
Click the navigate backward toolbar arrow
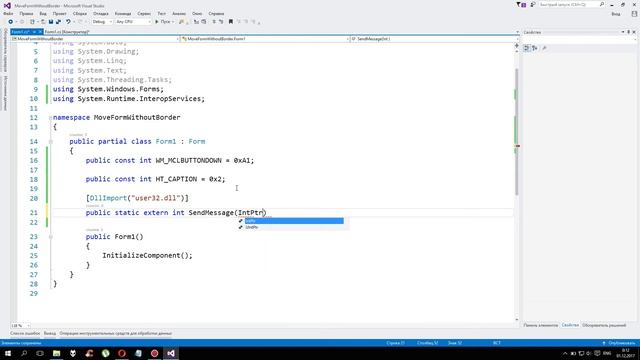(11, 22)
